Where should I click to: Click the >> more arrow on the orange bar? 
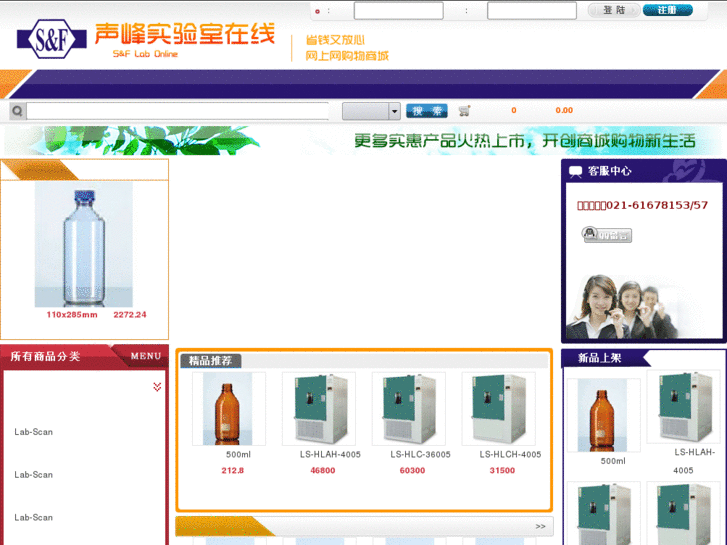pos(540,526)
